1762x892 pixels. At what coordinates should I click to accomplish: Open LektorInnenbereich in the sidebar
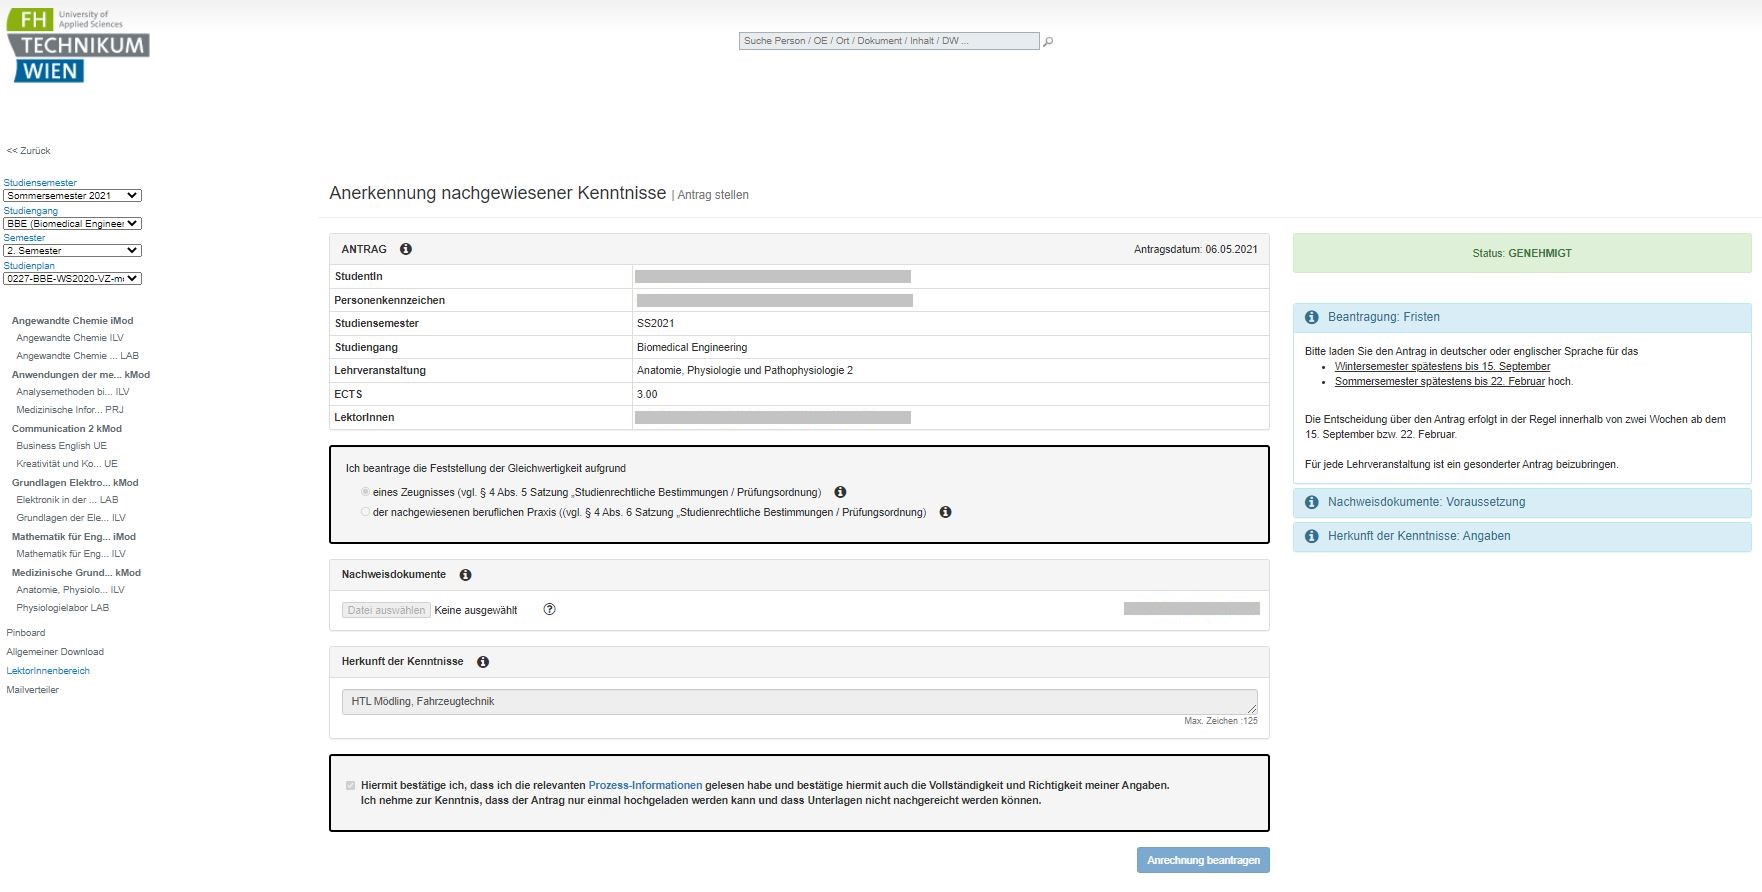coord(48,671)
